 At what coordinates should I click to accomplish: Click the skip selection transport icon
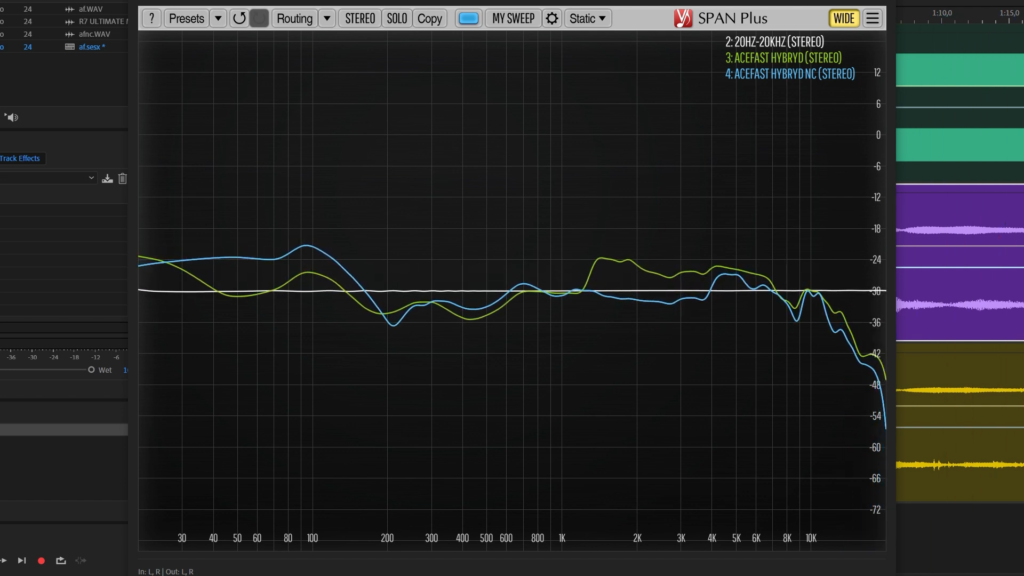pyautogui.click(x=81, y=560)
